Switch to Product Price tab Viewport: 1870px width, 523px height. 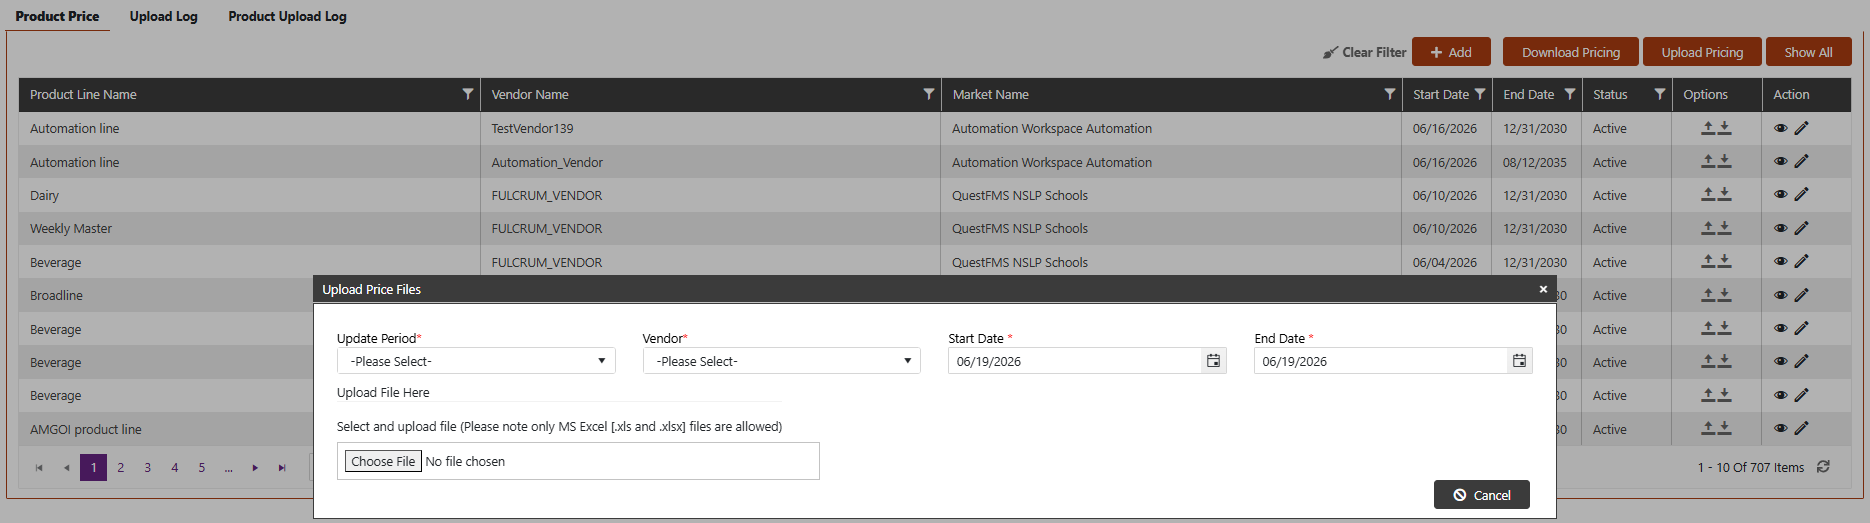pos(57,16)
